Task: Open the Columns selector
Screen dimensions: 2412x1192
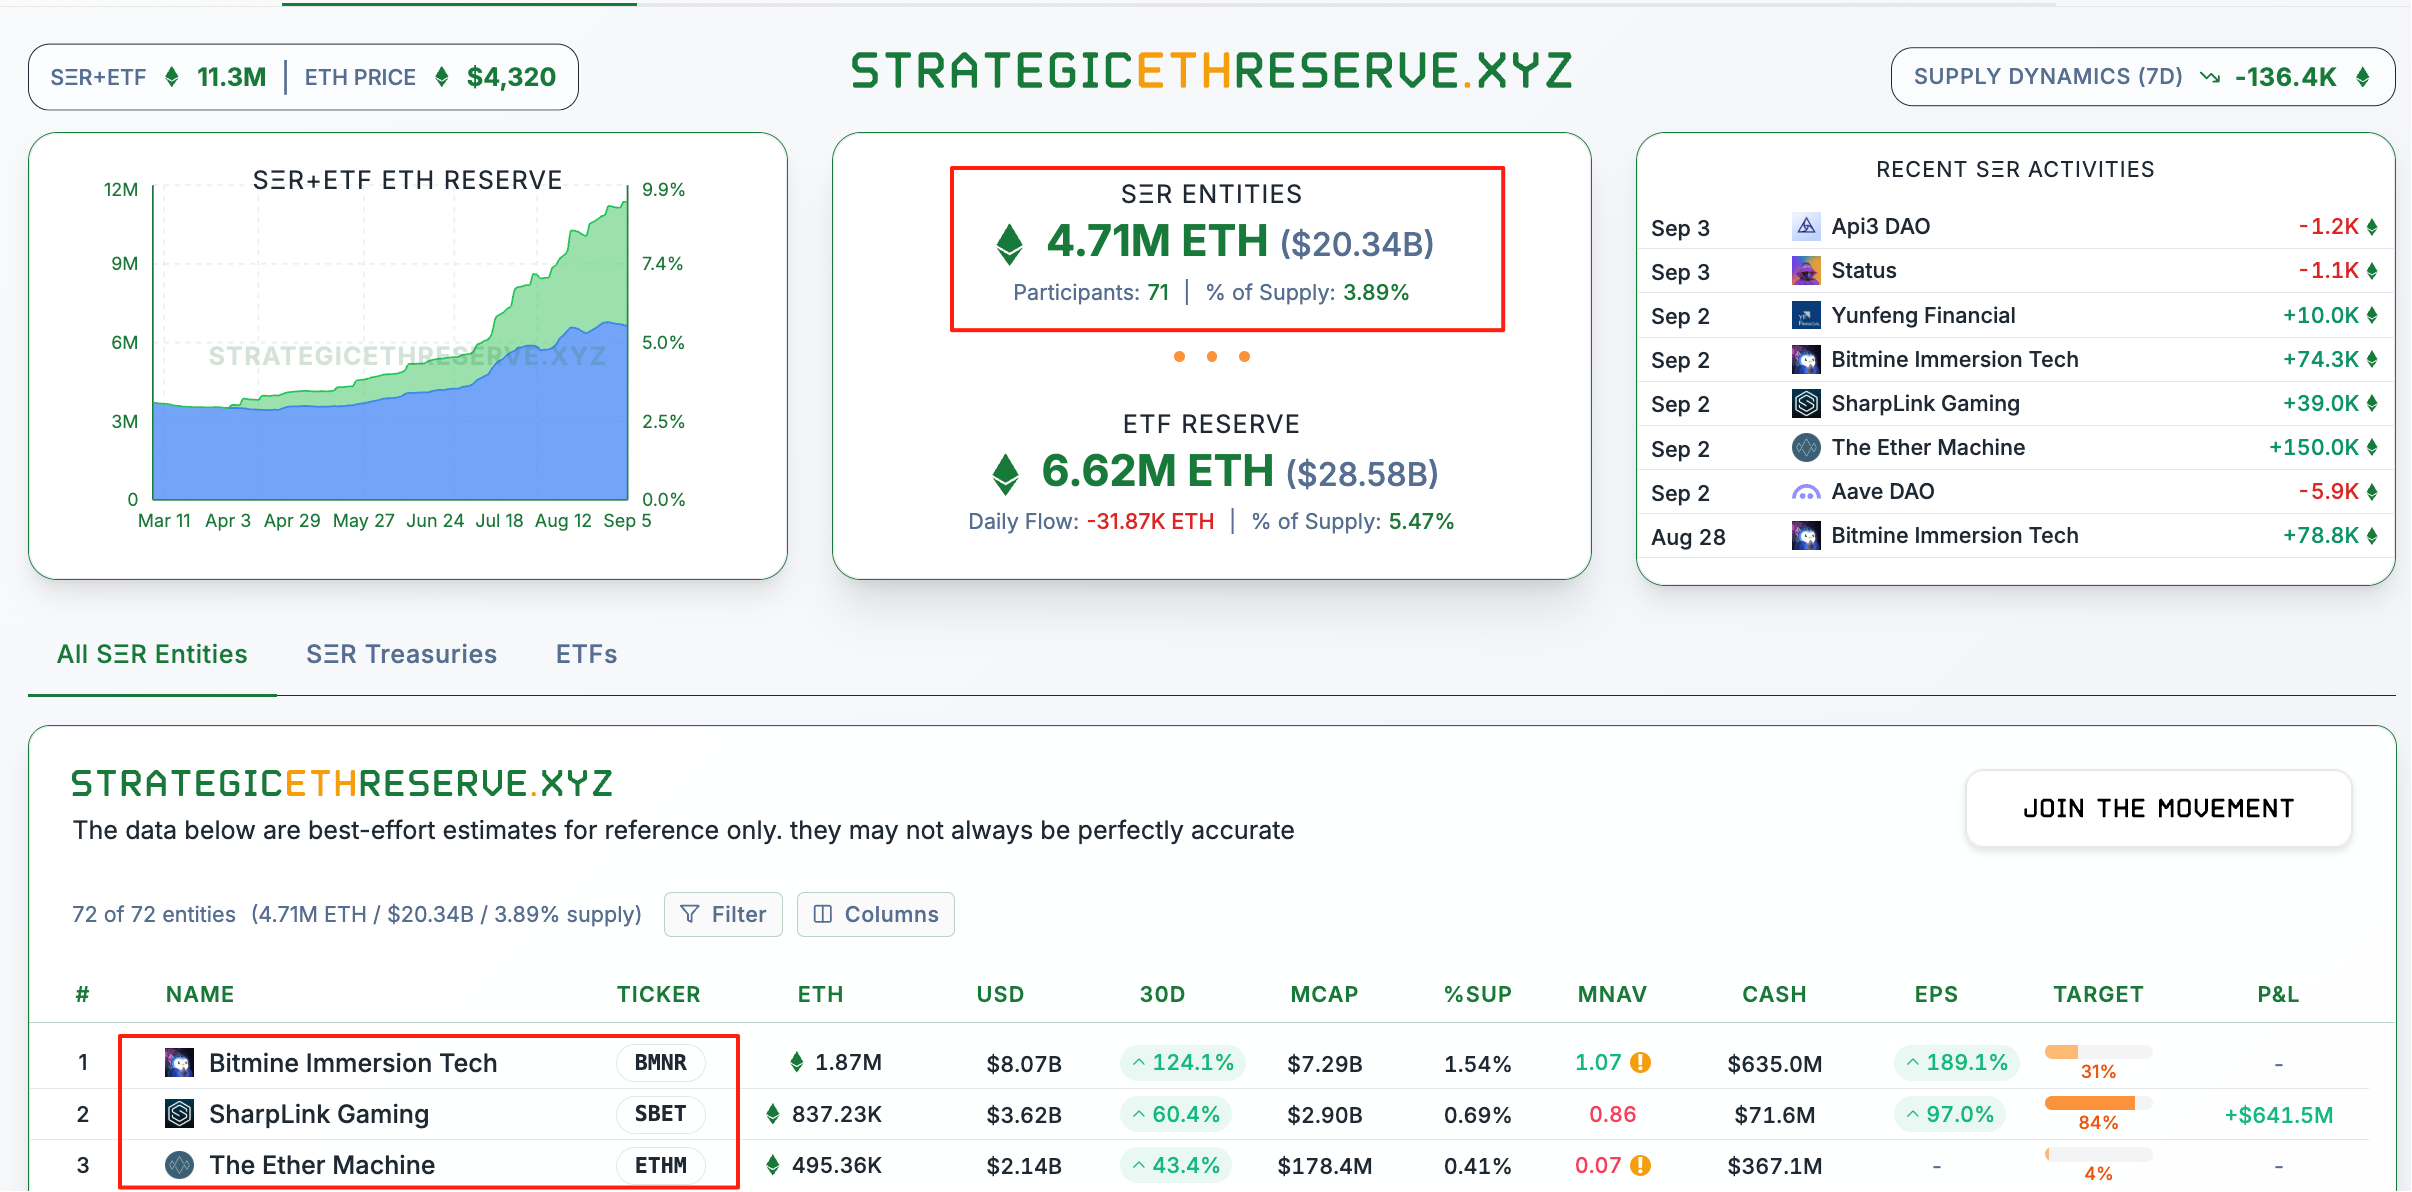Action: [x=875, y=914]
